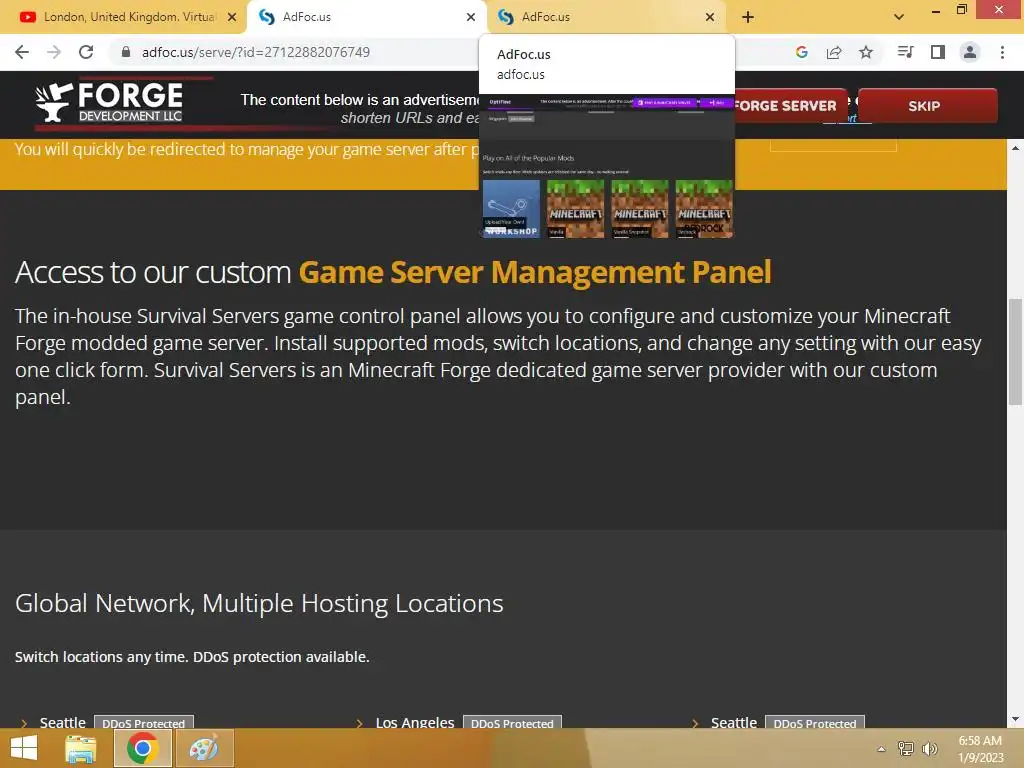Viewport: 1024px width, 768px height.
Task: Close the London, United Kingdom YouTube tab
Action: pos(232,17)
